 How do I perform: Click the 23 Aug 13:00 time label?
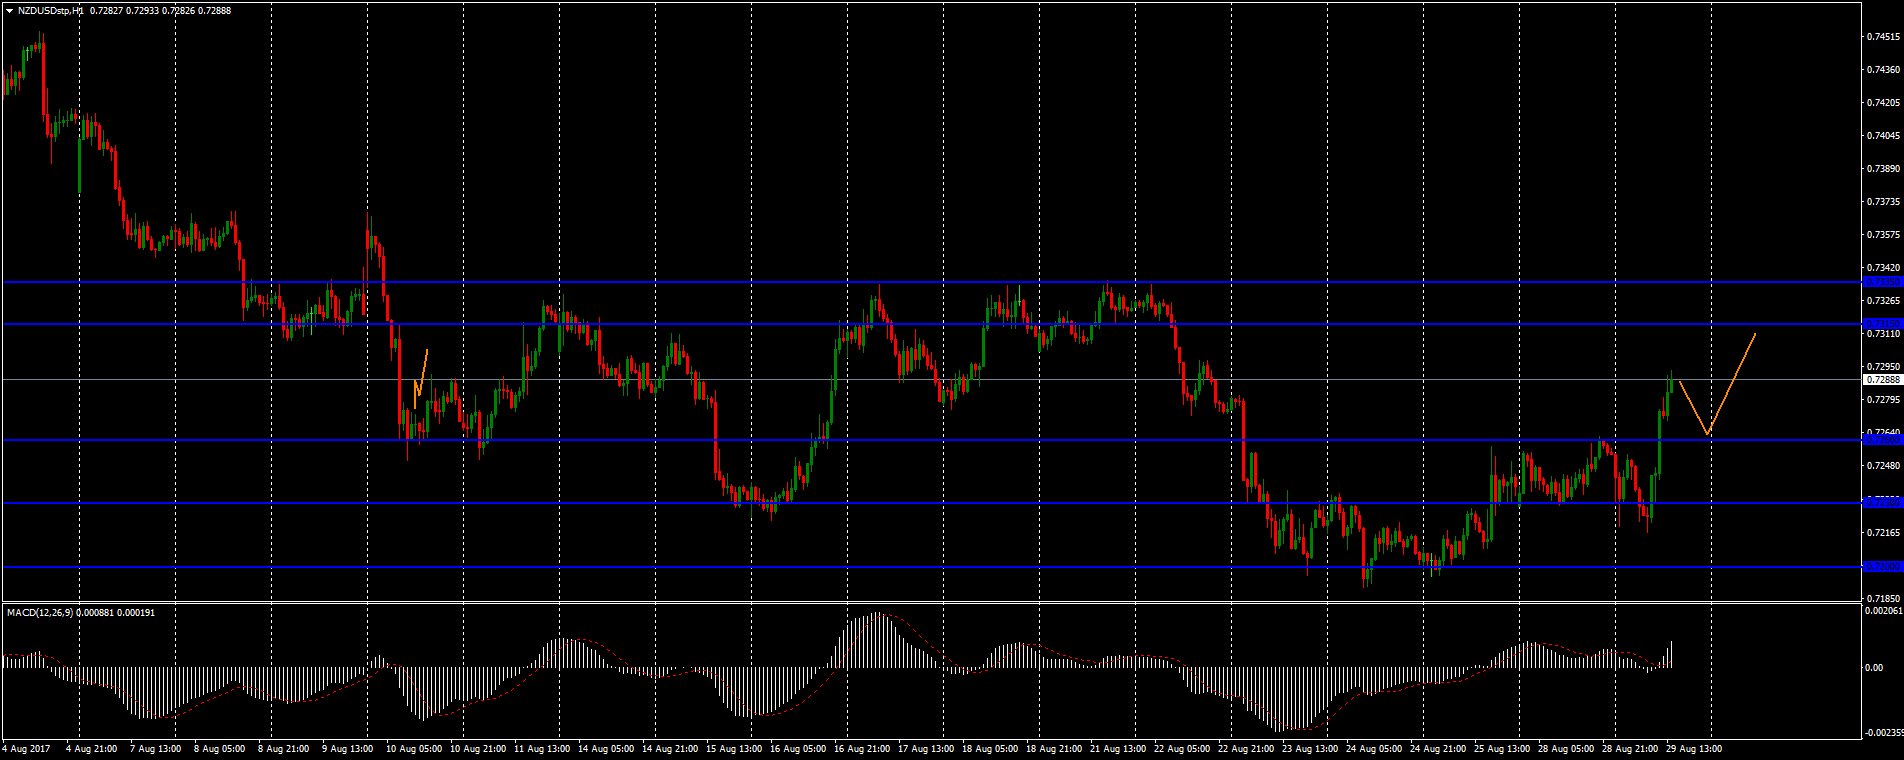[x=1310, y=748]
